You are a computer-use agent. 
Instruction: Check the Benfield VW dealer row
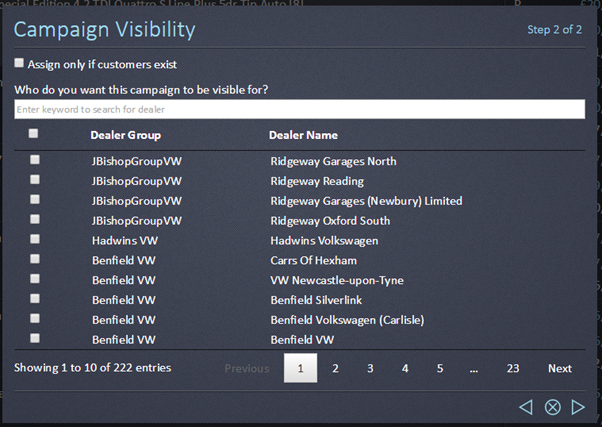35,338
